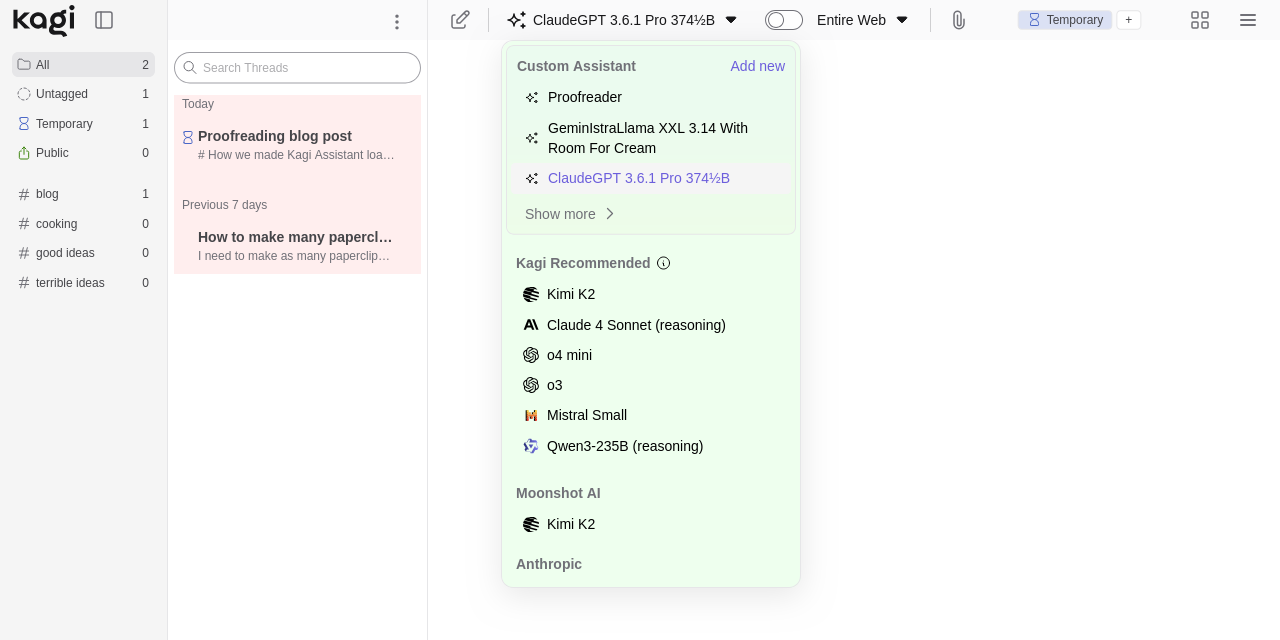Open the Entire Web lens dropdown
Screen dimensions: 1280x640
pos(862,20)
